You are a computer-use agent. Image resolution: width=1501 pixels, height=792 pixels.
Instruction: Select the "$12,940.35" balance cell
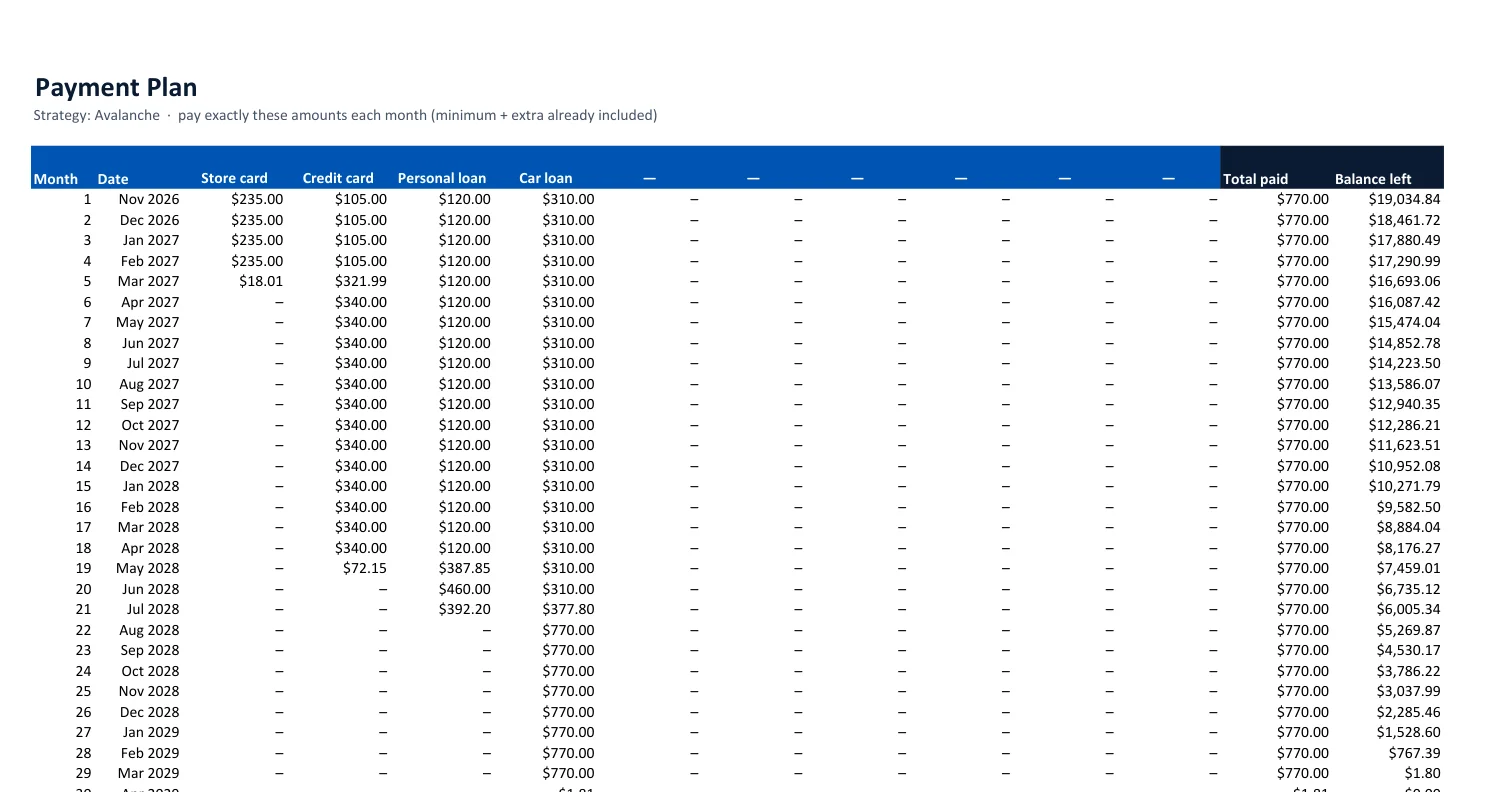point(1405,405)
